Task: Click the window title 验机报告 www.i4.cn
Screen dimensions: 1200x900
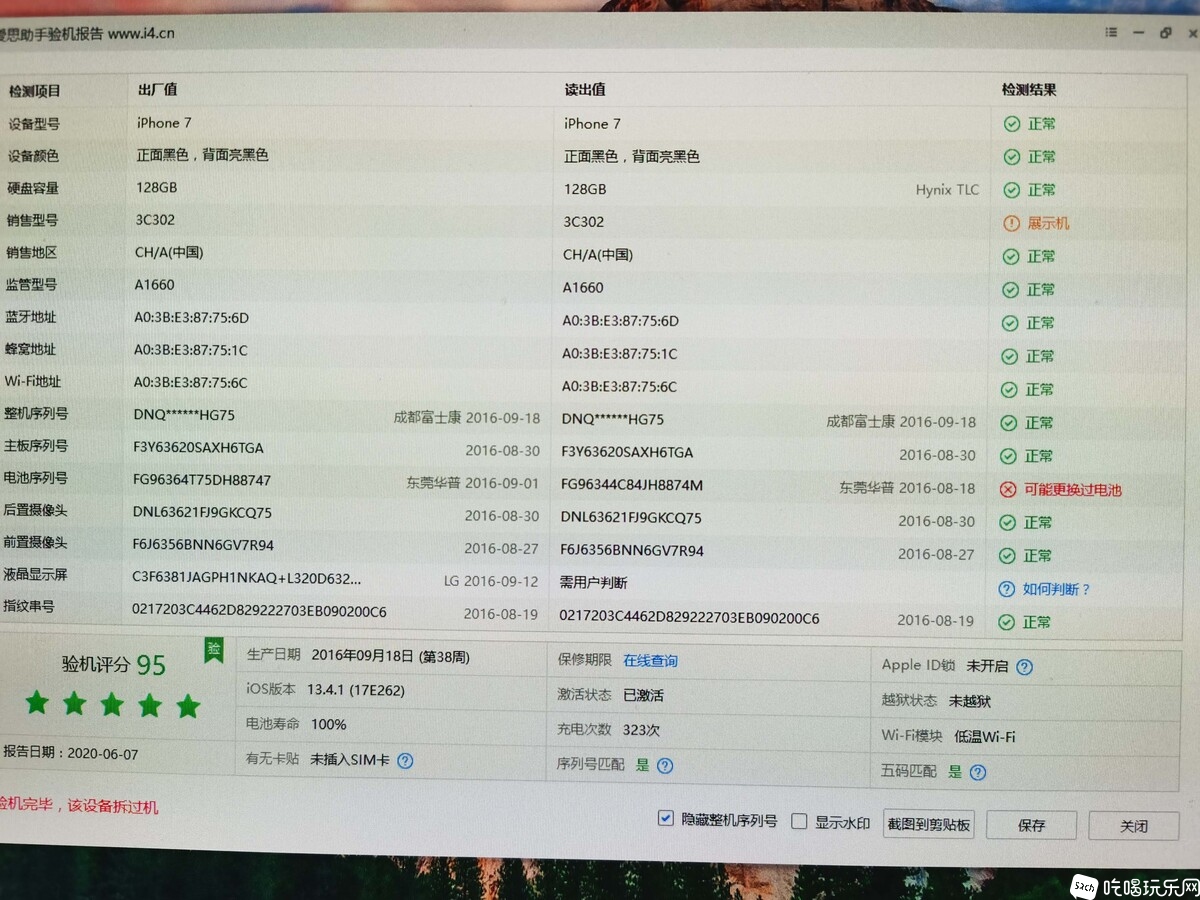Action: click(x=88, y=34)
